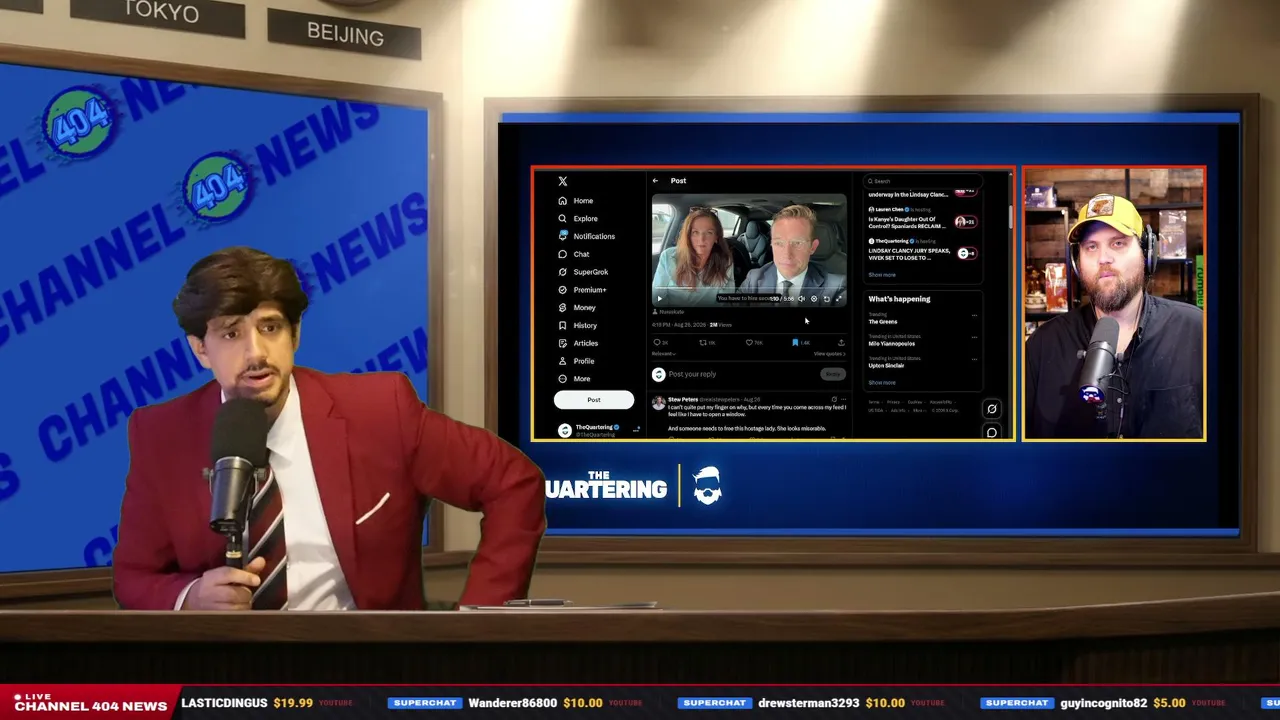Screen dimensions: 1280x720
Task: Click Show more under live spaces
Action: [882, 275]
